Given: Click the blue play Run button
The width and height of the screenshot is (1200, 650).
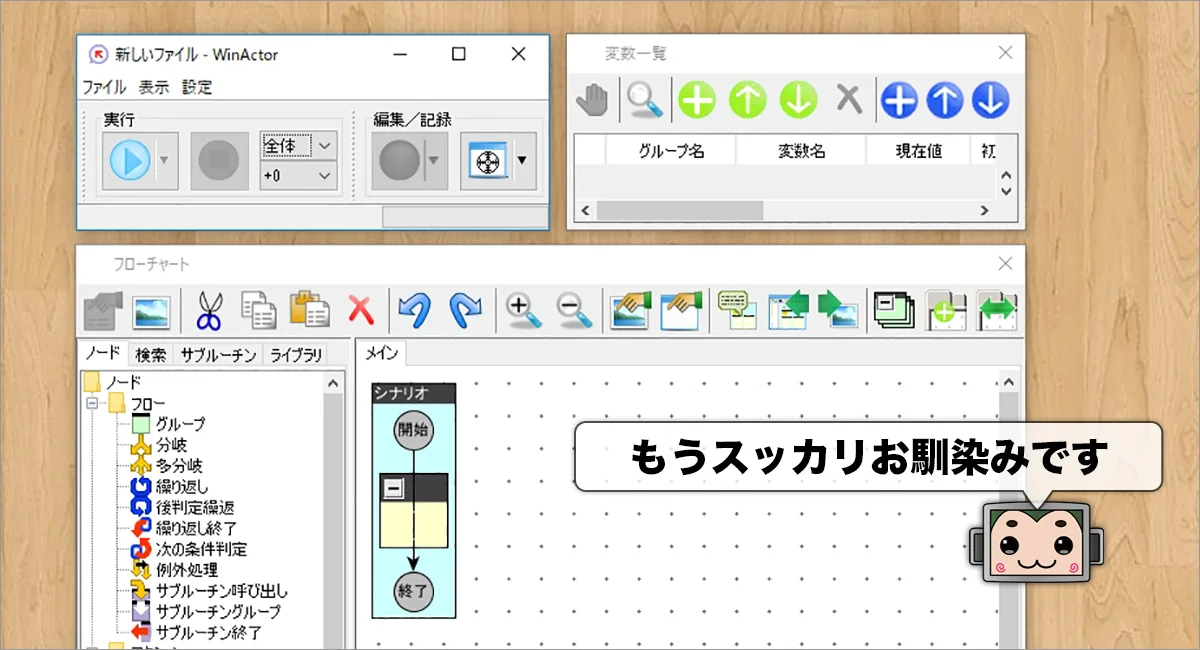Looking at the screenshot, I should point(130,160).
